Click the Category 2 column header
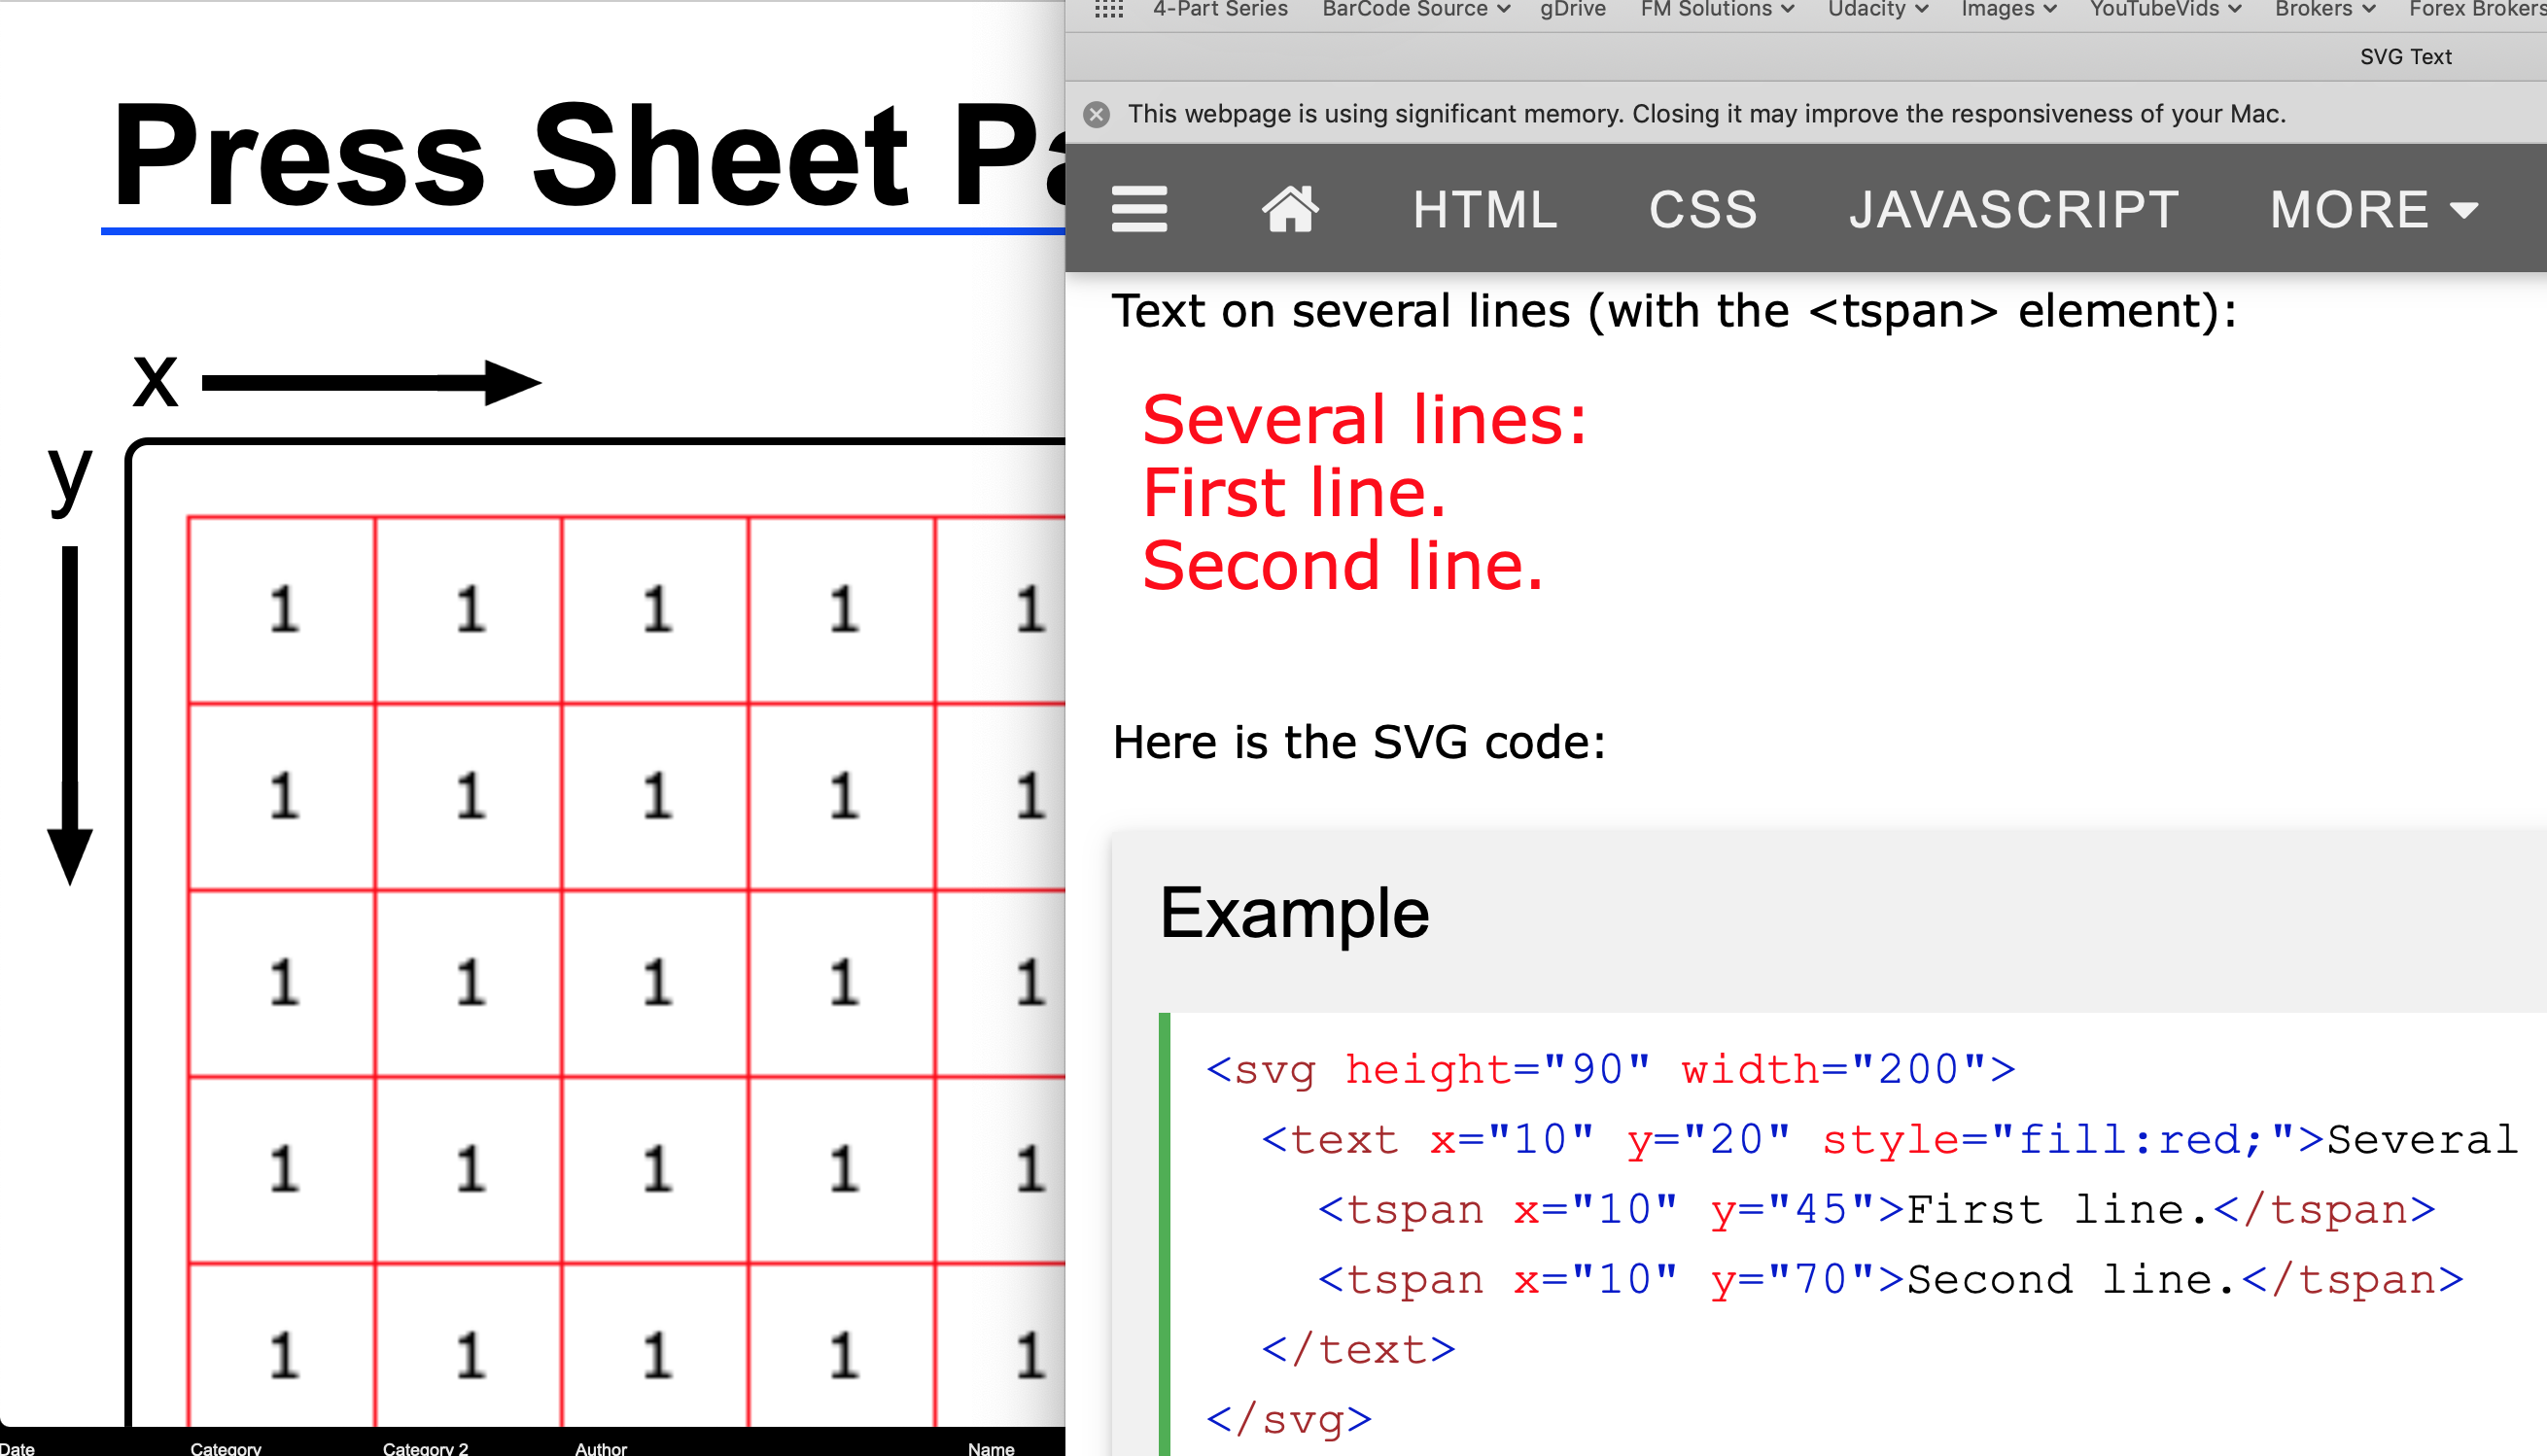 tap(425, 1448)
